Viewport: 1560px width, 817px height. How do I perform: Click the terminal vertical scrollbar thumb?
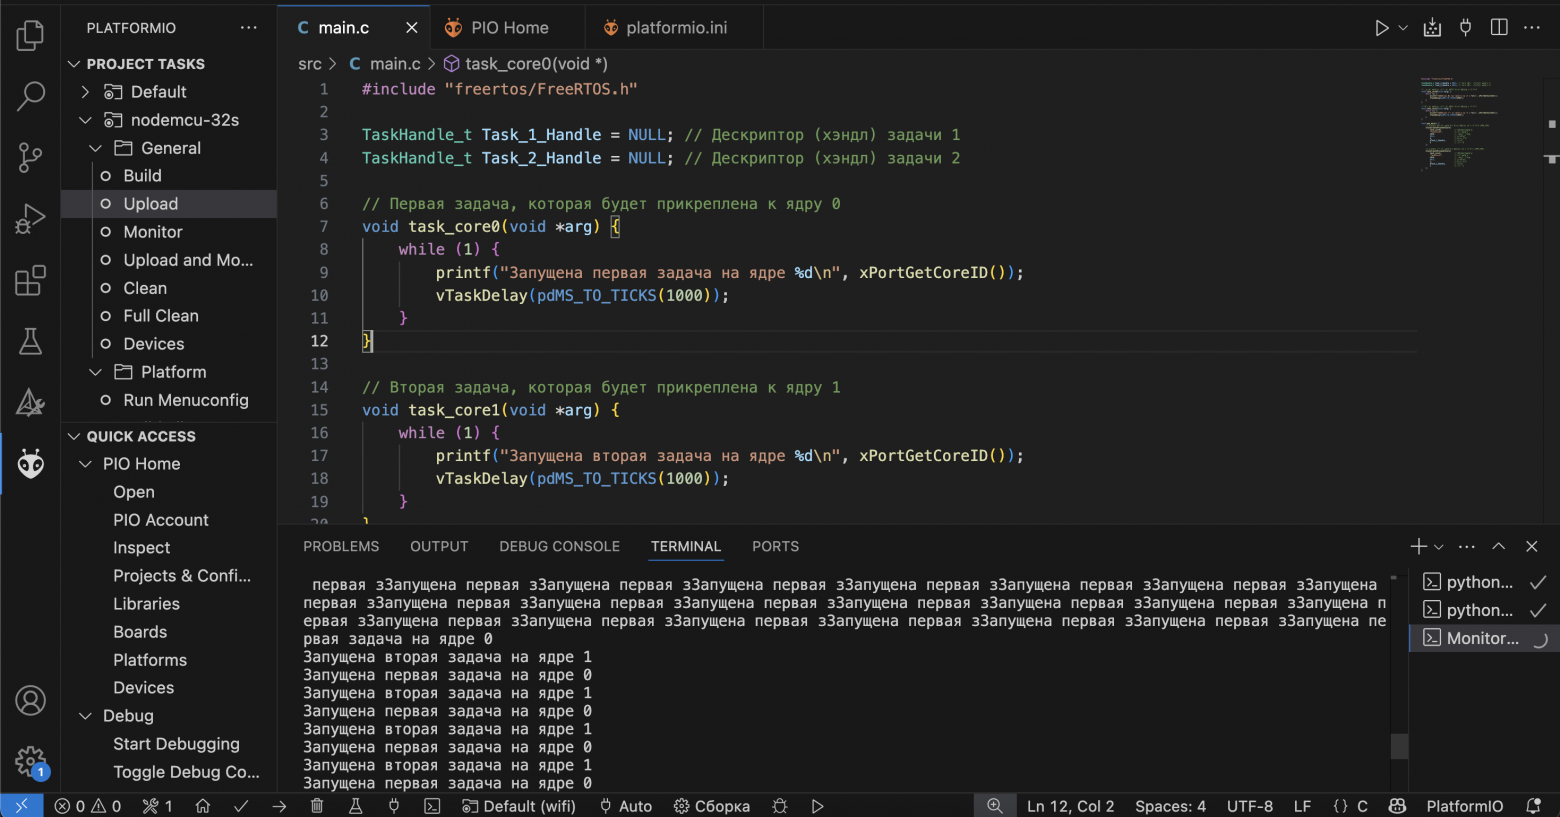click(x=1400, y=746)
